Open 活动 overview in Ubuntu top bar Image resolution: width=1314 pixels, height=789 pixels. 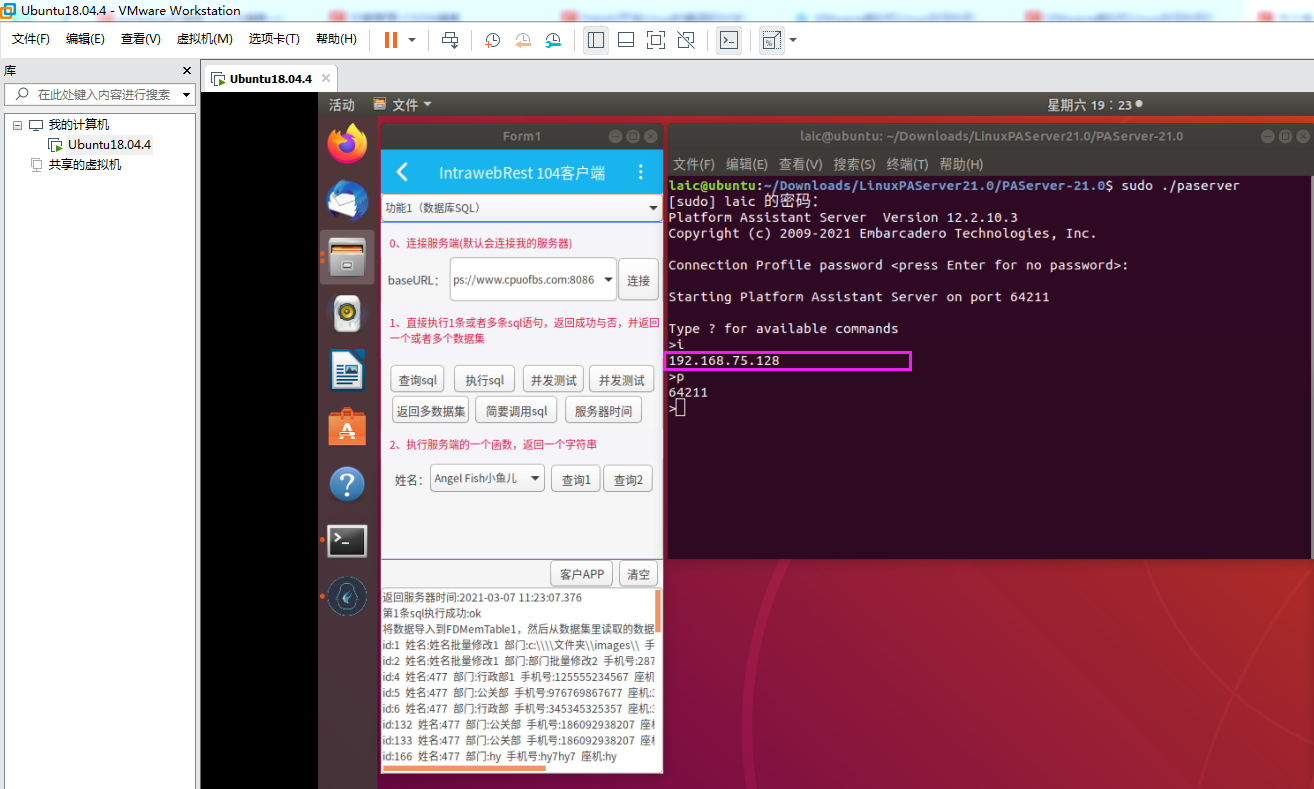click(342, 105)
